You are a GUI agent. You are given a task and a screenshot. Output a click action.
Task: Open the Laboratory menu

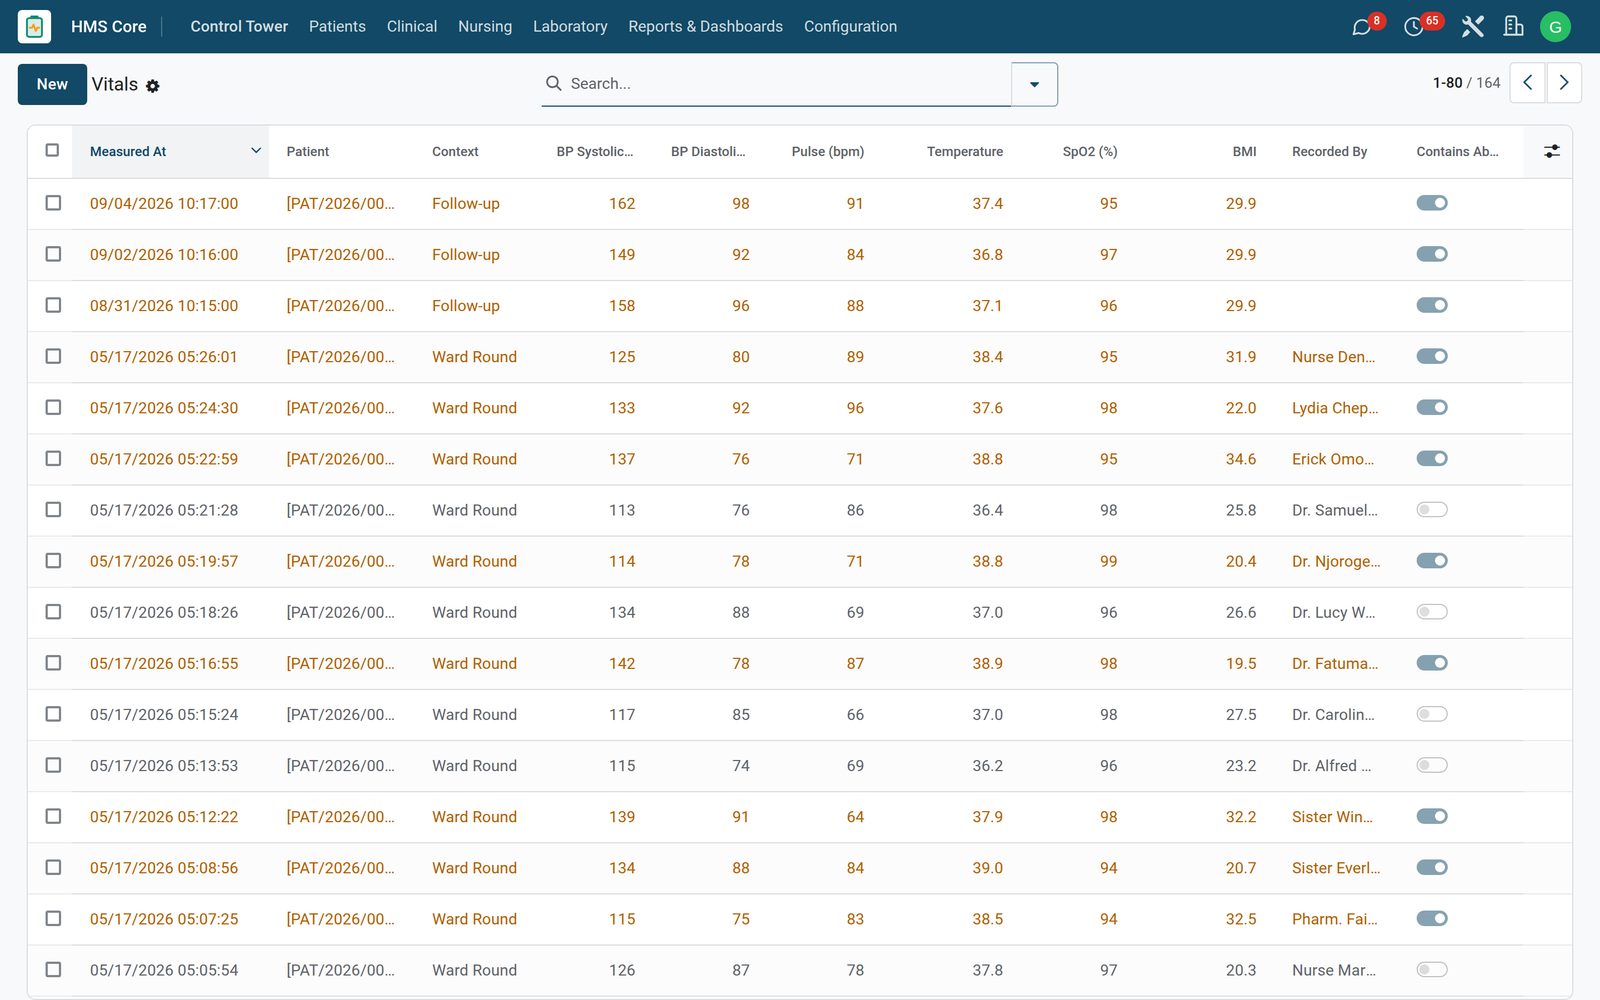click(x=570, y=26)
